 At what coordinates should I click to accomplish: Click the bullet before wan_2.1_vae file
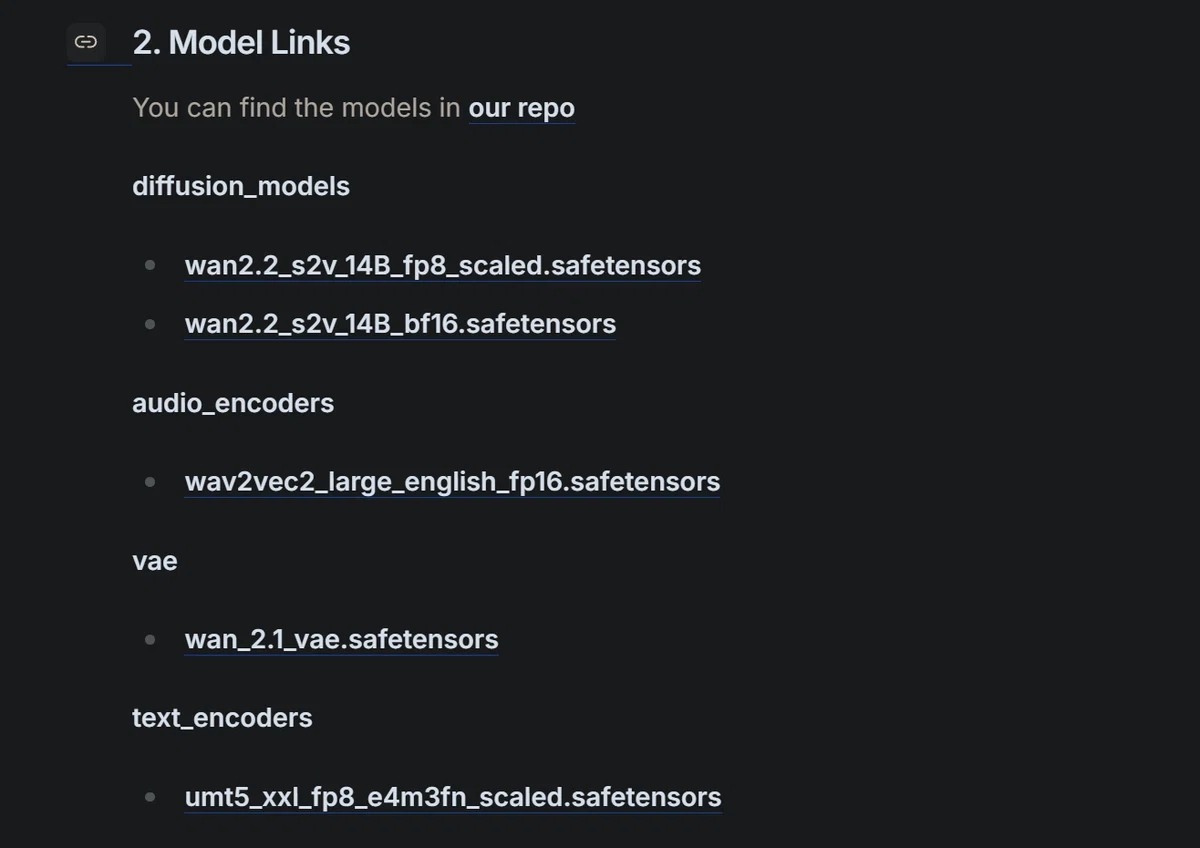[x=150, y=639]
